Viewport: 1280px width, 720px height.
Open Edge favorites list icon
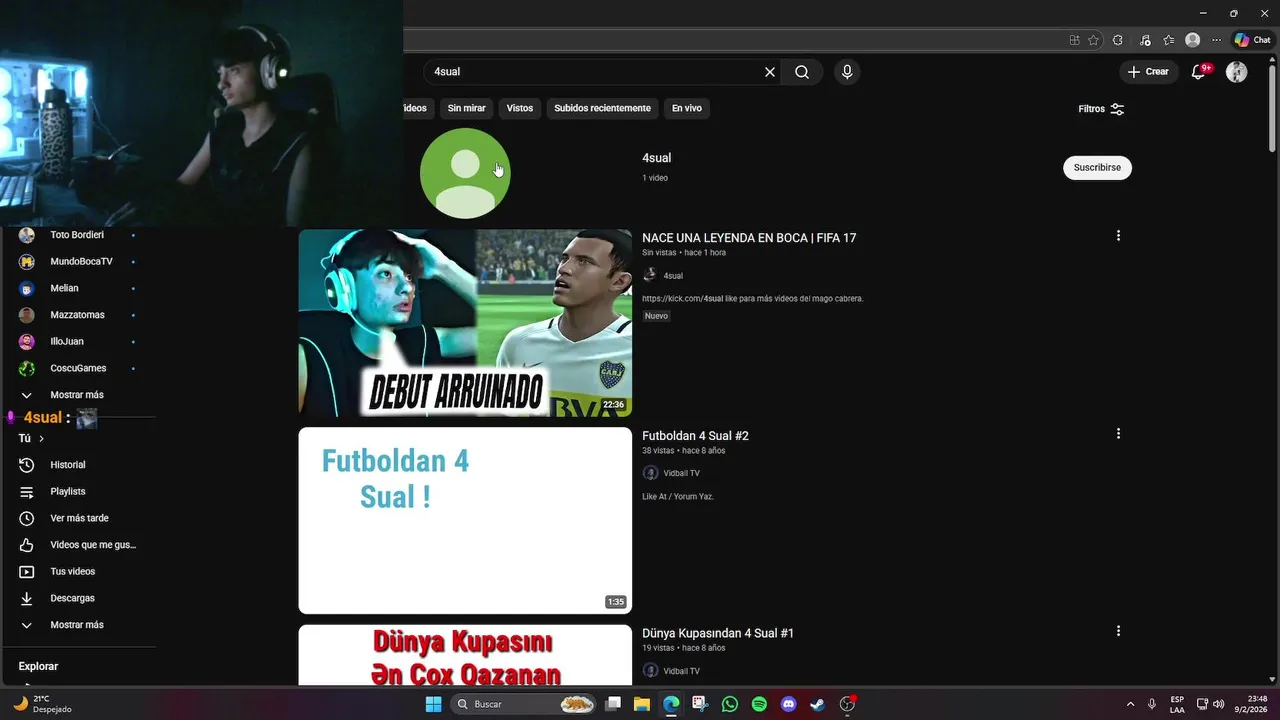pyautogui.click(x=1168, y=40)
